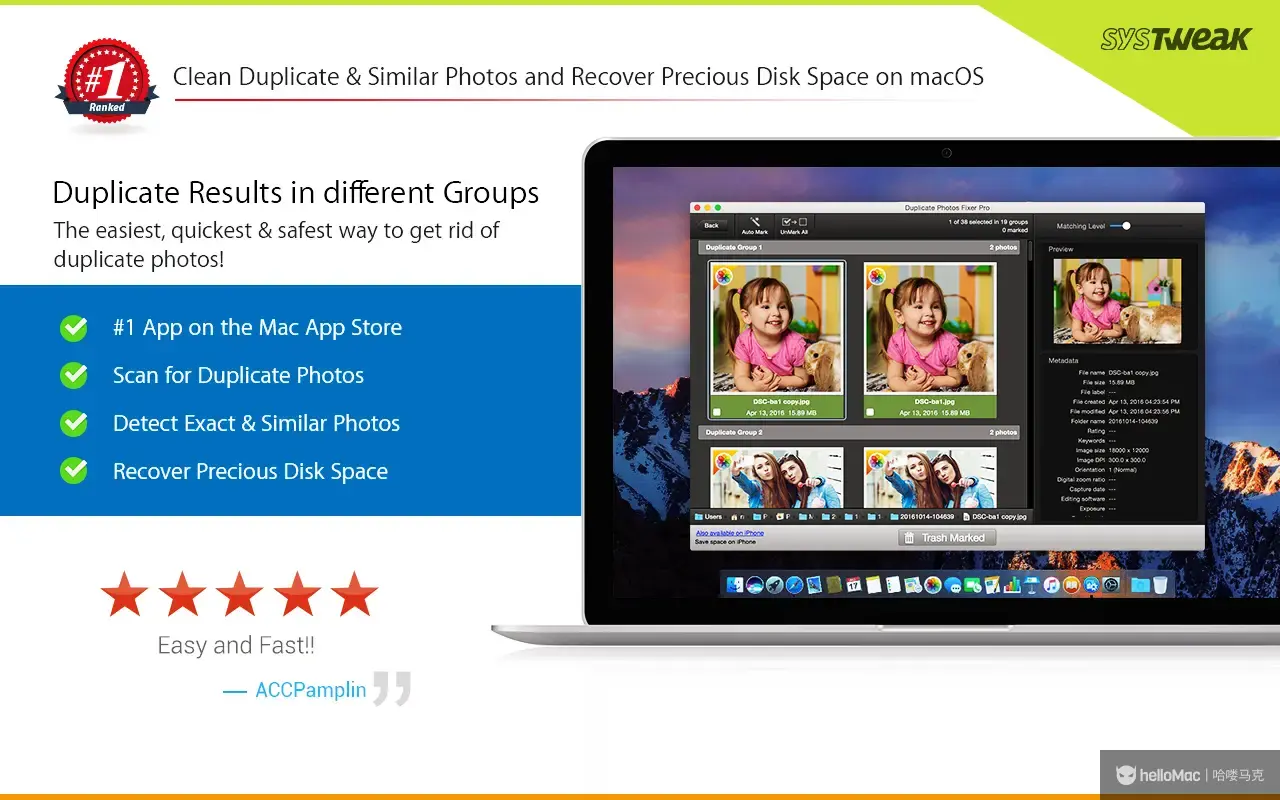Click the '1 of 38 selected in 19 groups' status
The width and height of the screenshot is (1280, 800).
pos(987,222)
